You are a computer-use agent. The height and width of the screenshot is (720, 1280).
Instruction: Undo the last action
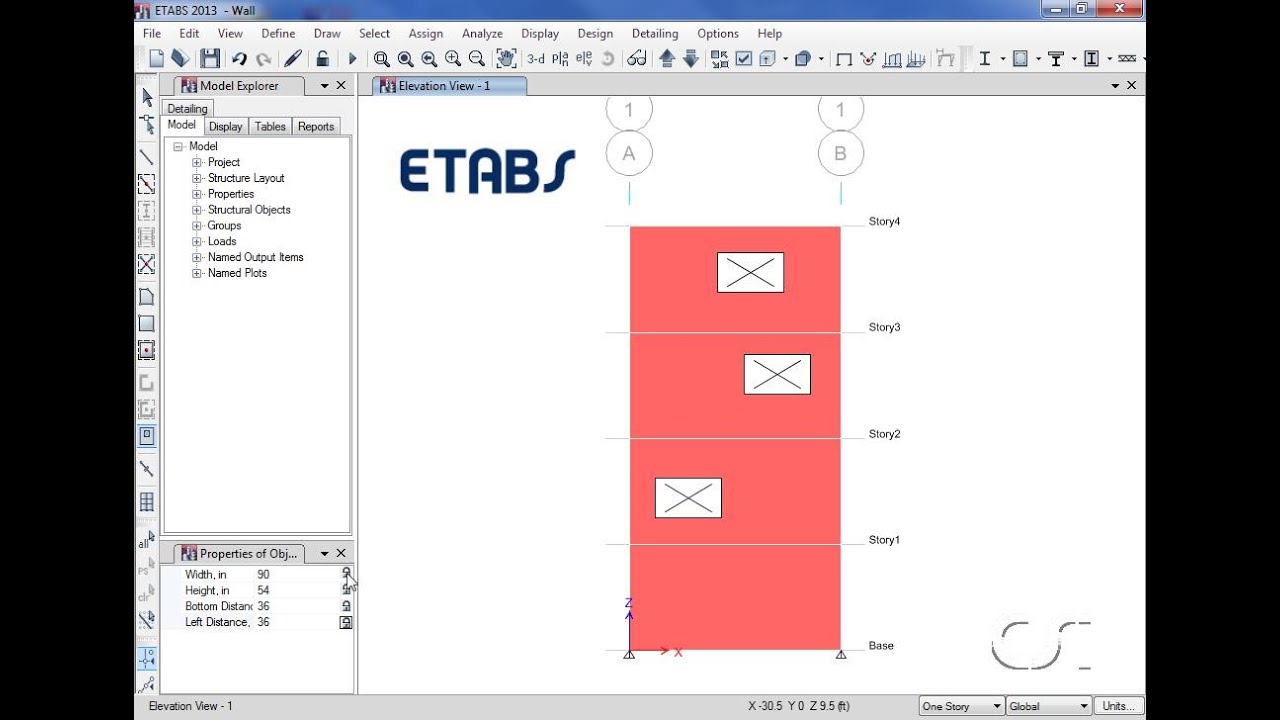(239, 59)
